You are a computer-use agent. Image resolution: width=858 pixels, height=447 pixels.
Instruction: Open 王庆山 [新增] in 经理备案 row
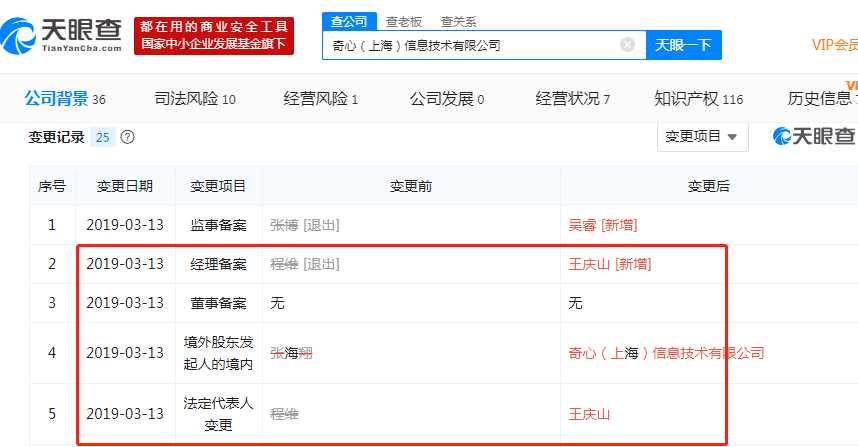pyautogui.click(x=610, y=264)
